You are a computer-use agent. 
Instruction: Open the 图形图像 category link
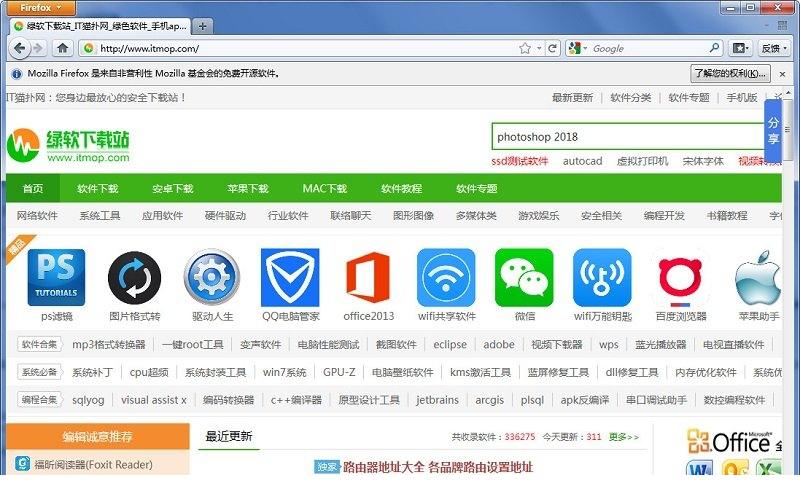[x=413, y=215]
